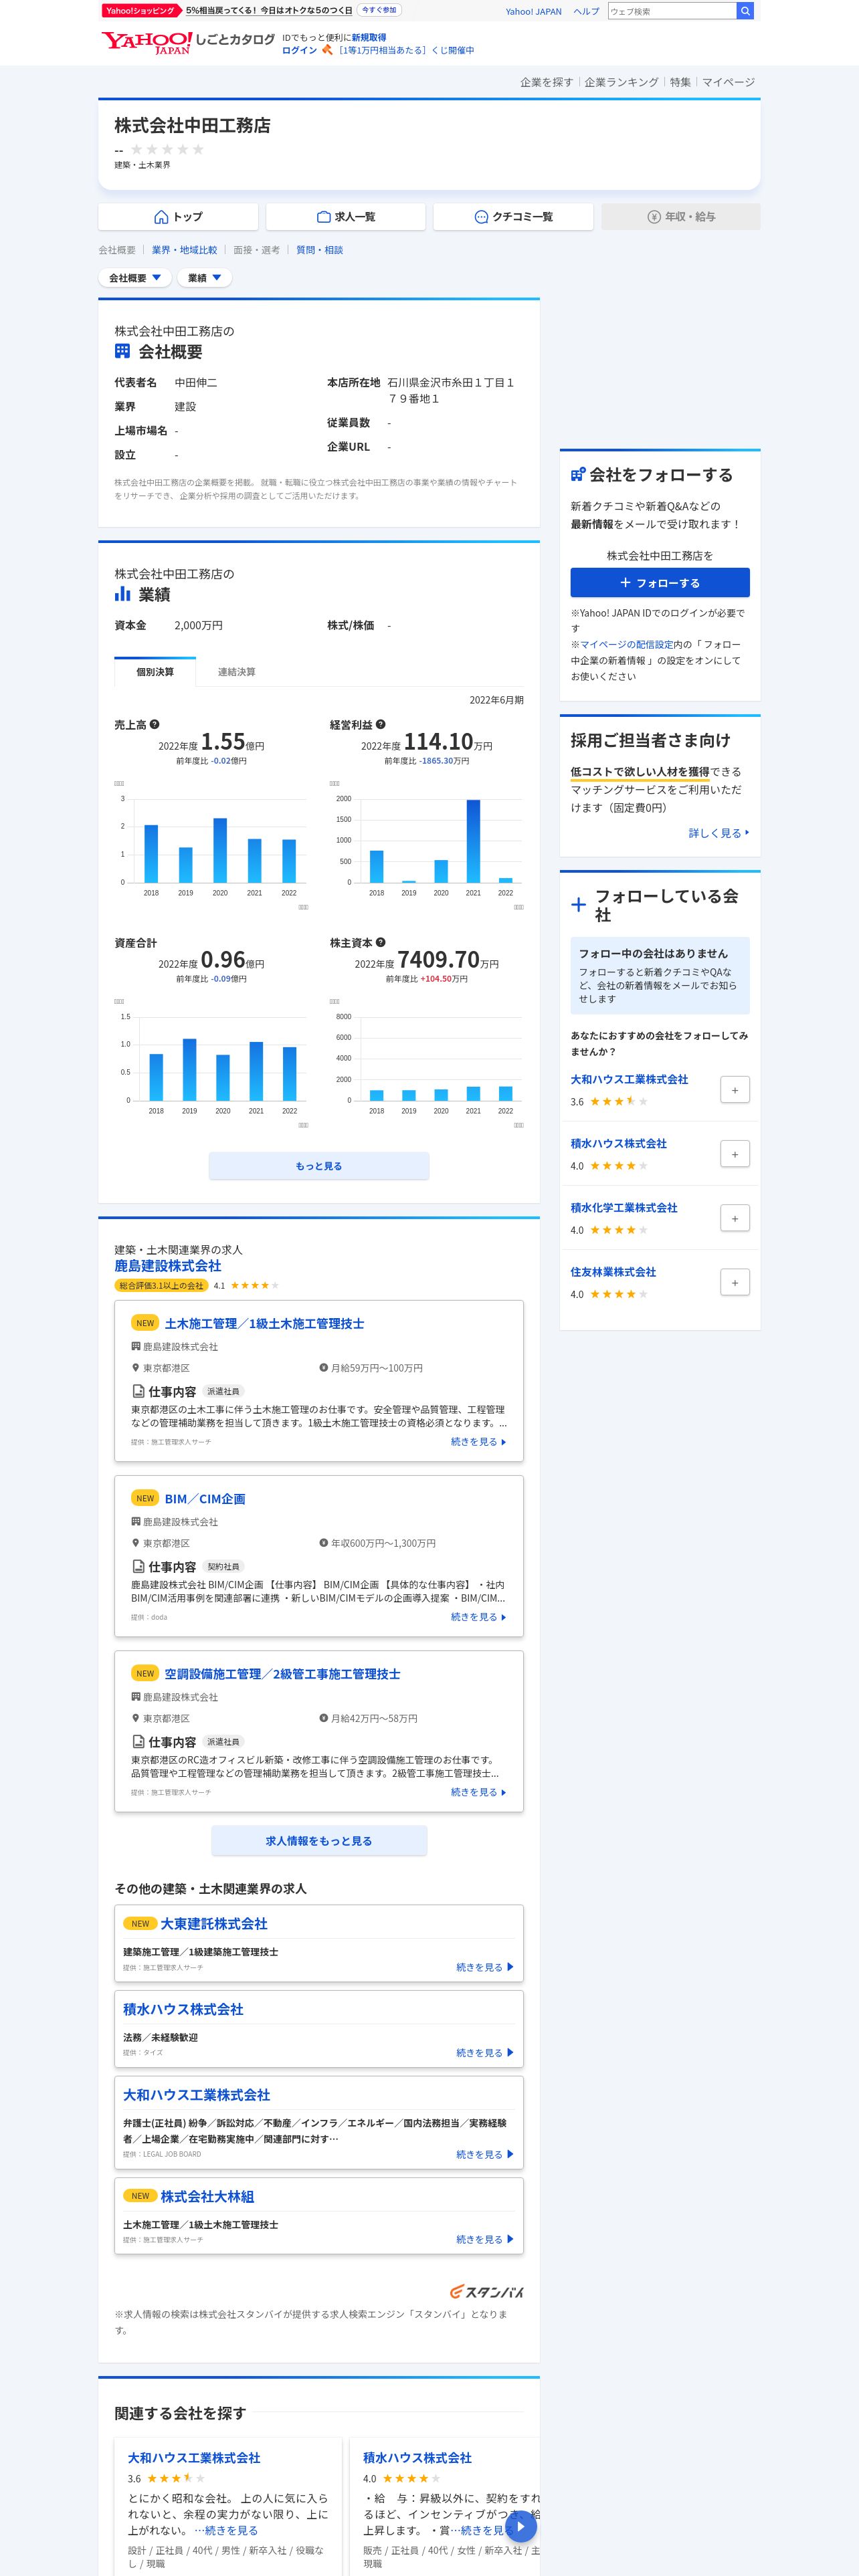Image resolution: width=859 pixels, height=2576 pixels.
Task: Click the もっと見る button under charts
Action: (319, 1166)
